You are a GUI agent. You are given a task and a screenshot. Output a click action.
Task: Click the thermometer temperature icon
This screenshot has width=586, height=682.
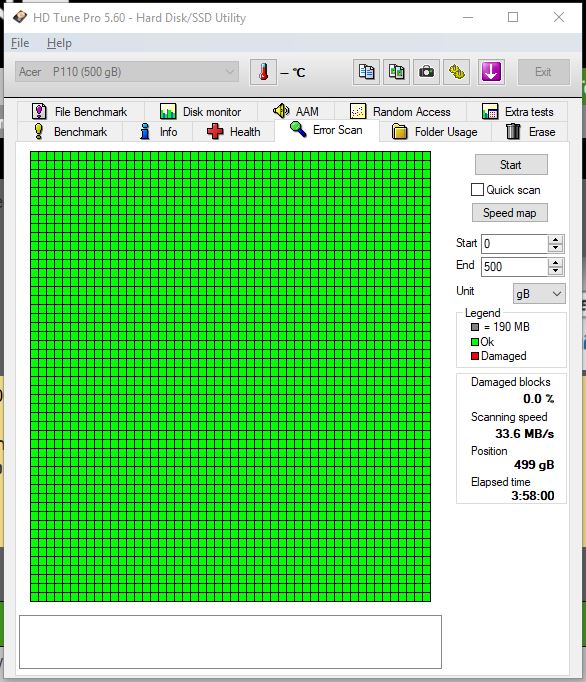[263, 72]
